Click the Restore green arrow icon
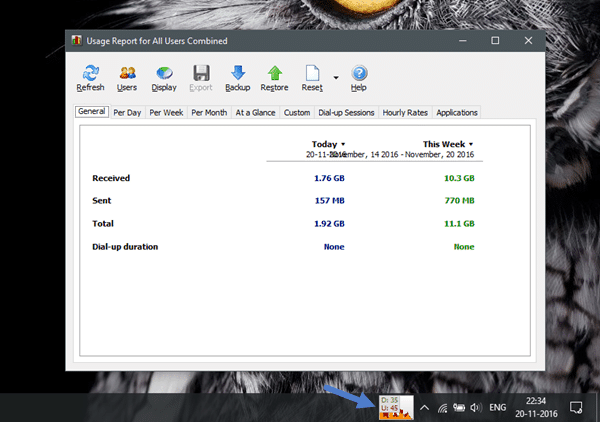Image resolution: width=600 pixels, height=422 pixels. (274, 73)
